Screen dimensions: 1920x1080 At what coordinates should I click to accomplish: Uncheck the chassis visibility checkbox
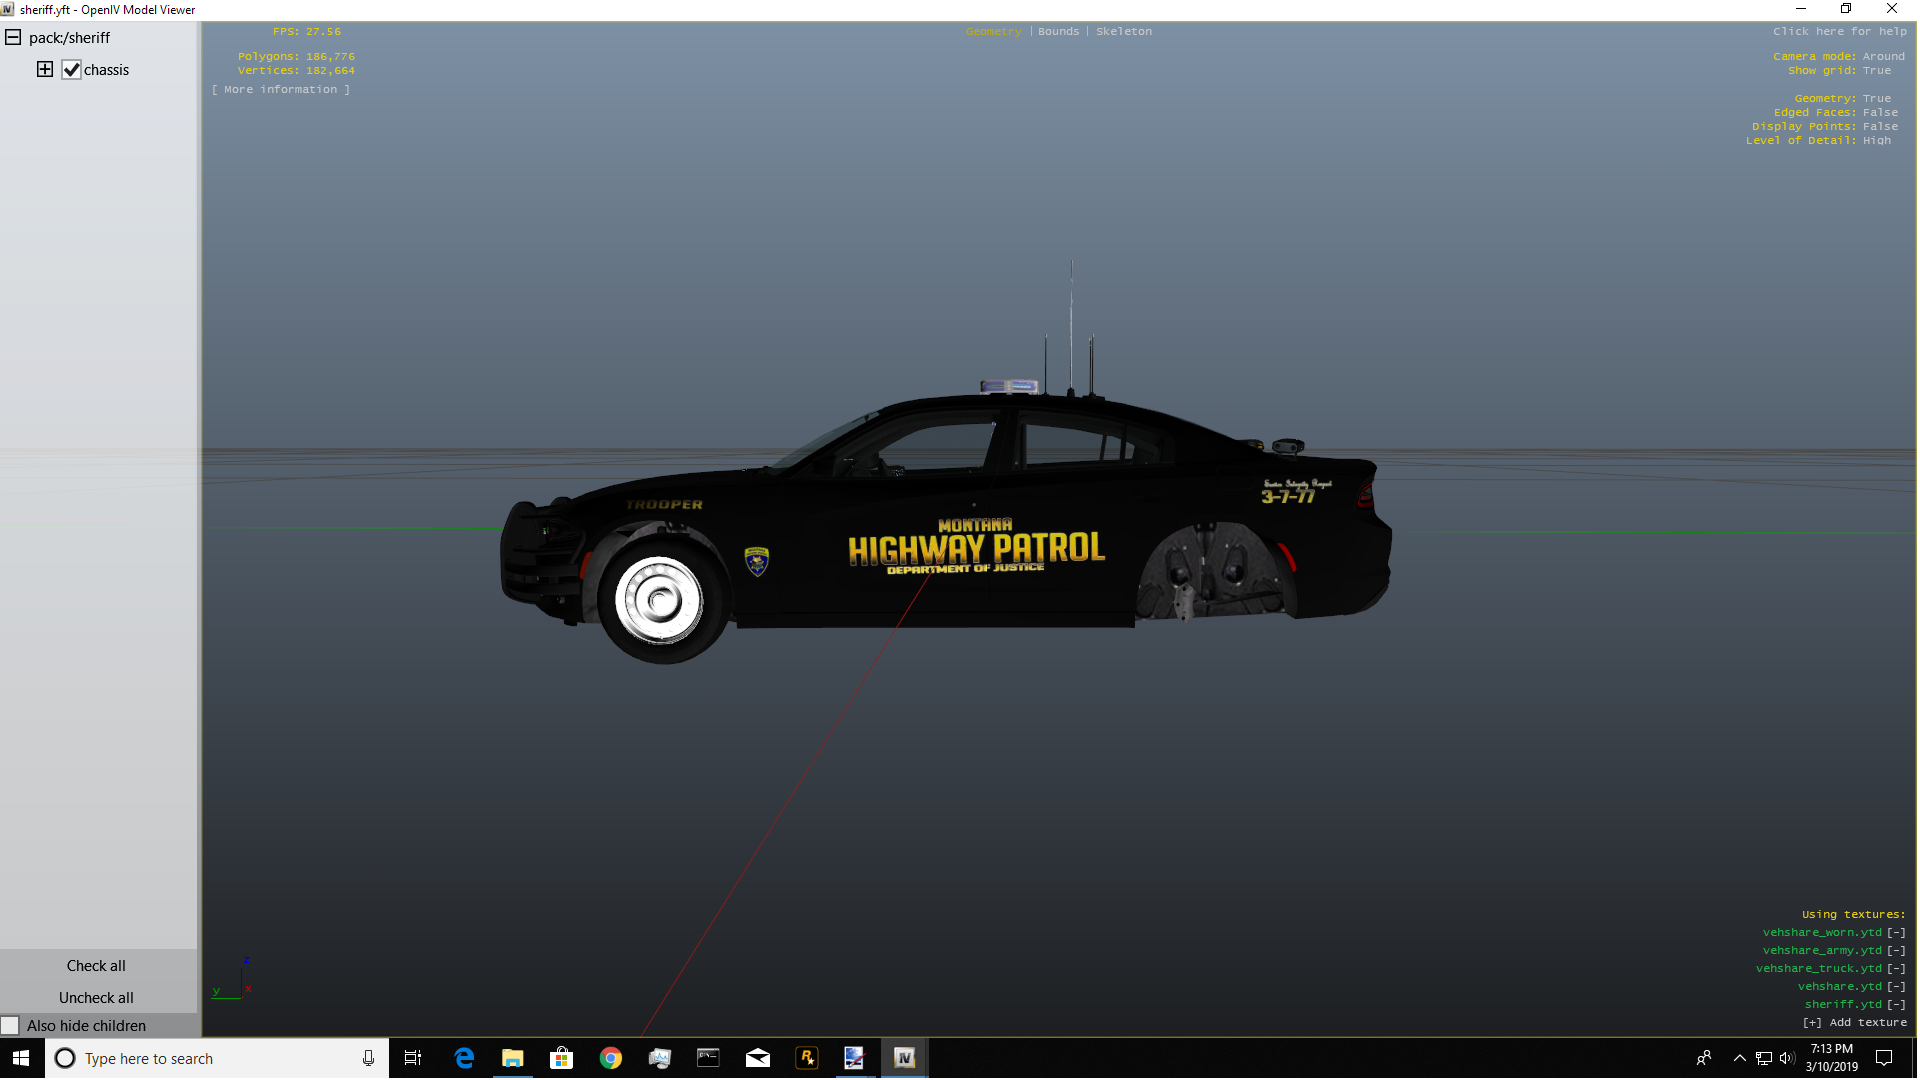pyautogui.click(x=71, y=70)
